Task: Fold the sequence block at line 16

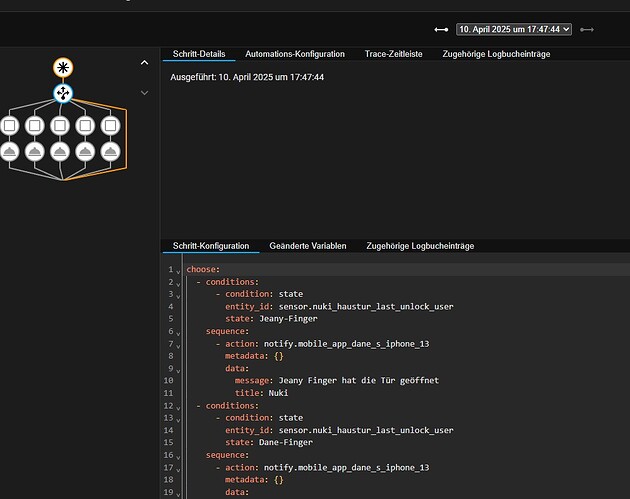Action: click(178, 458)
